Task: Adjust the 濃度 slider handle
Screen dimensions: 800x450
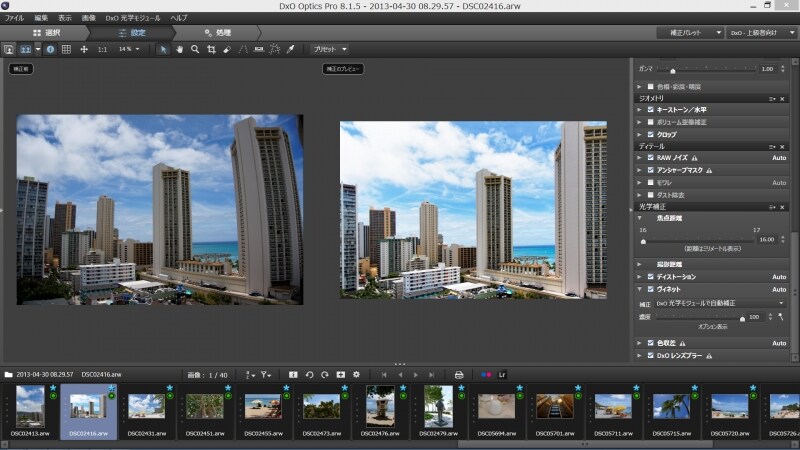Action: coord(742,318)
